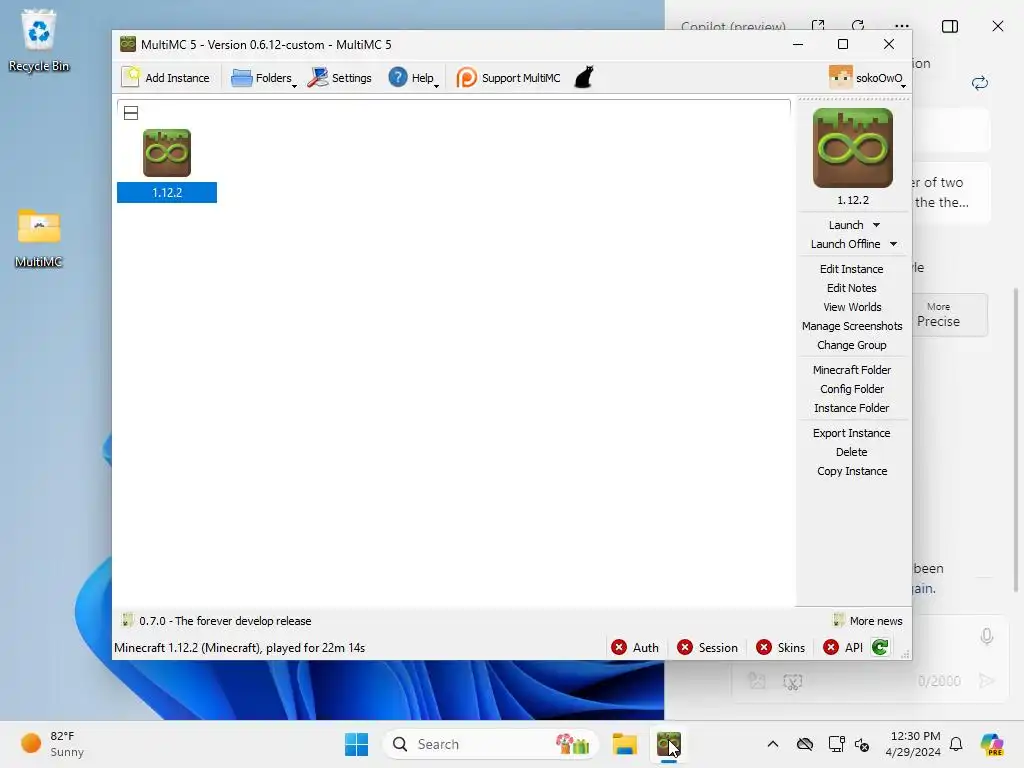Click the Skins status error icon
This screenshot has width=1024, height=768.
pyautogui.click(x=763, y=647)
